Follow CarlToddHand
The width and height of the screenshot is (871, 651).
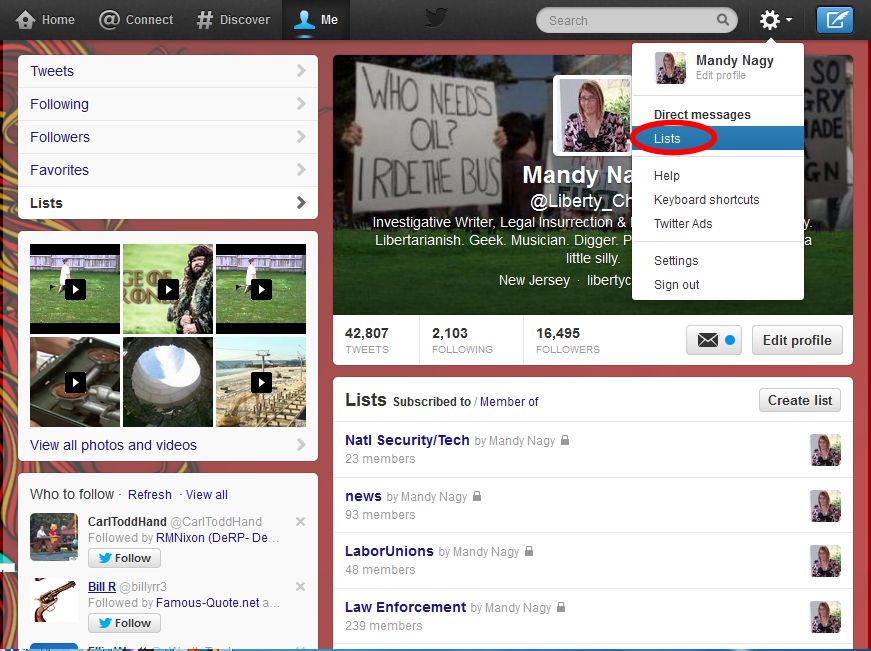[x=124, y=558]
